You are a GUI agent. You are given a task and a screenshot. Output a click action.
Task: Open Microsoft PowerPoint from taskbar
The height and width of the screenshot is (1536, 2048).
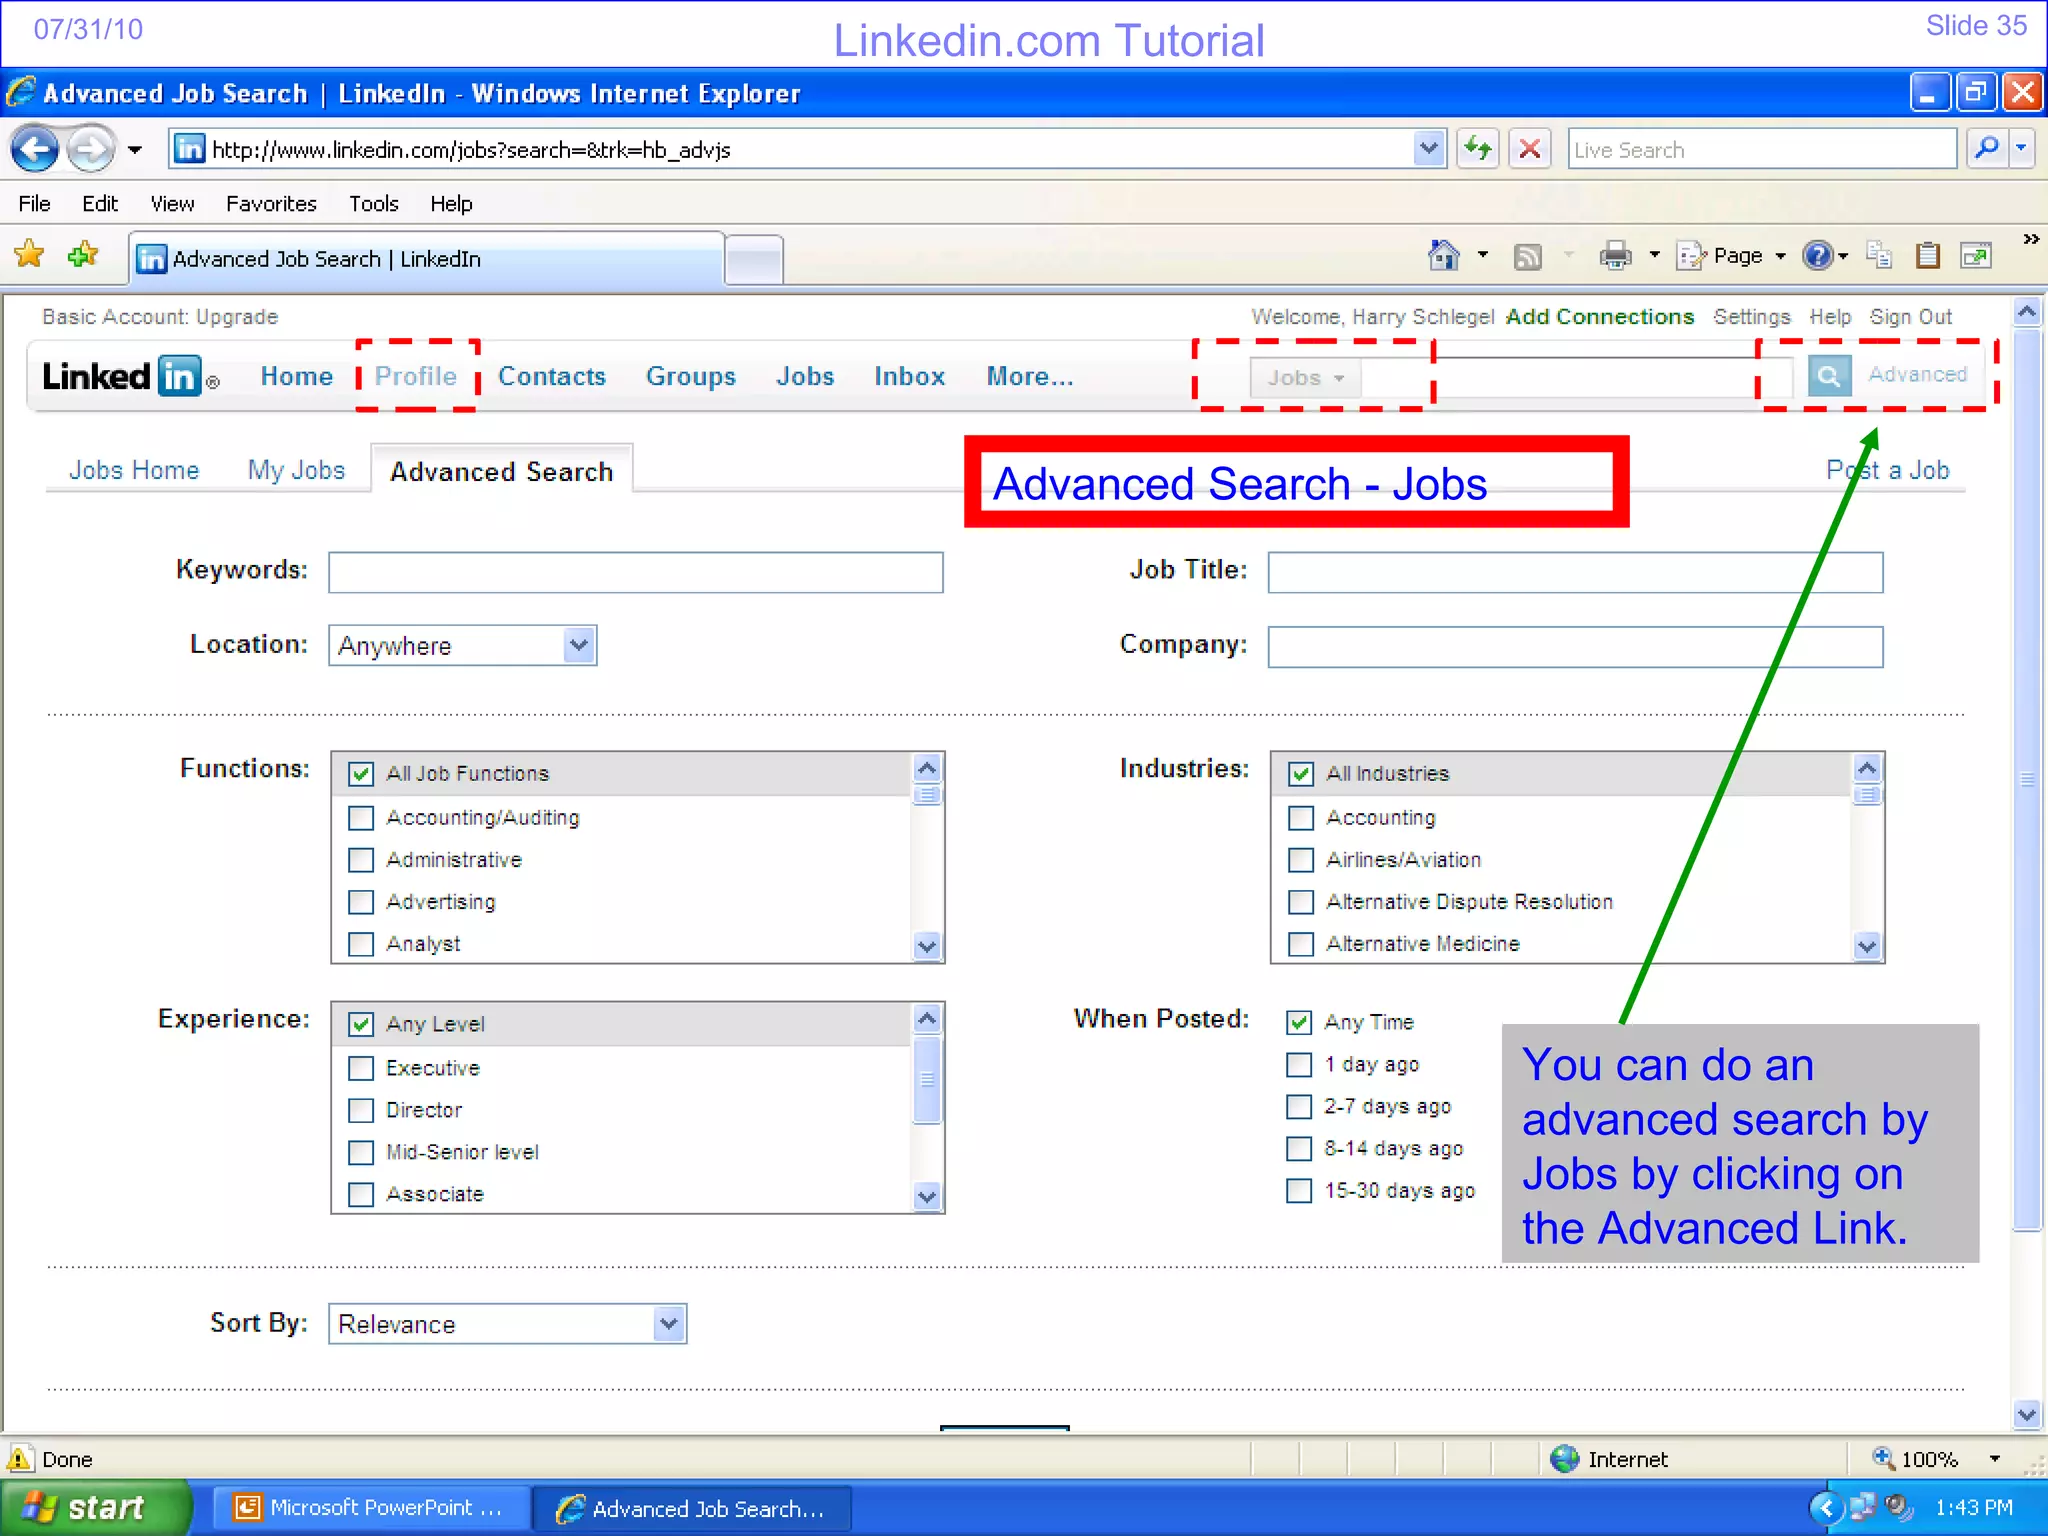(x=370, y=1508)
